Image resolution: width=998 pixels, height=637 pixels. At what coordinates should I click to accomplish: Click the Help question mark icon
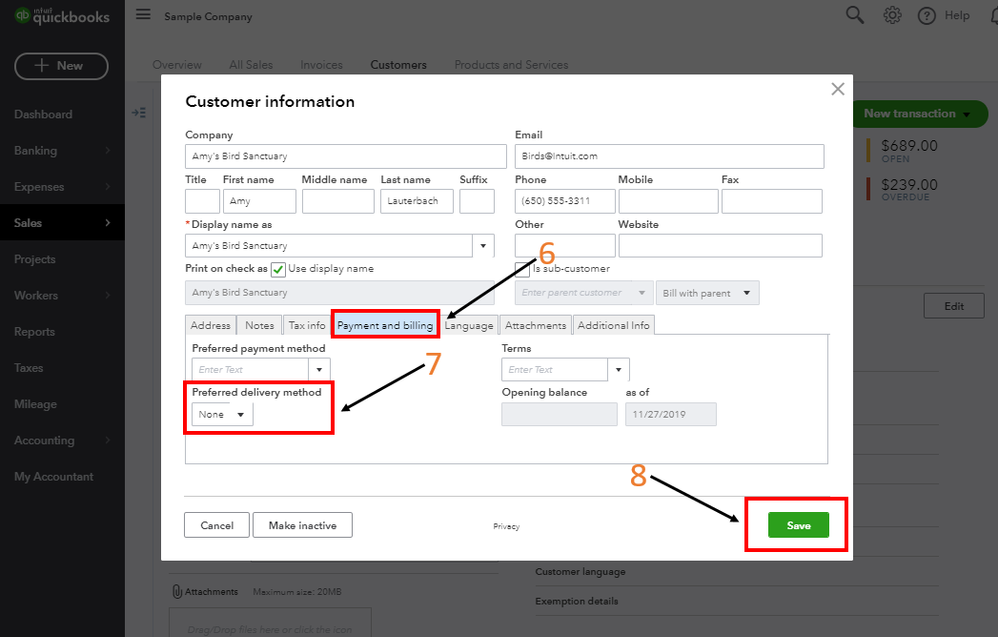pos(927,16)
